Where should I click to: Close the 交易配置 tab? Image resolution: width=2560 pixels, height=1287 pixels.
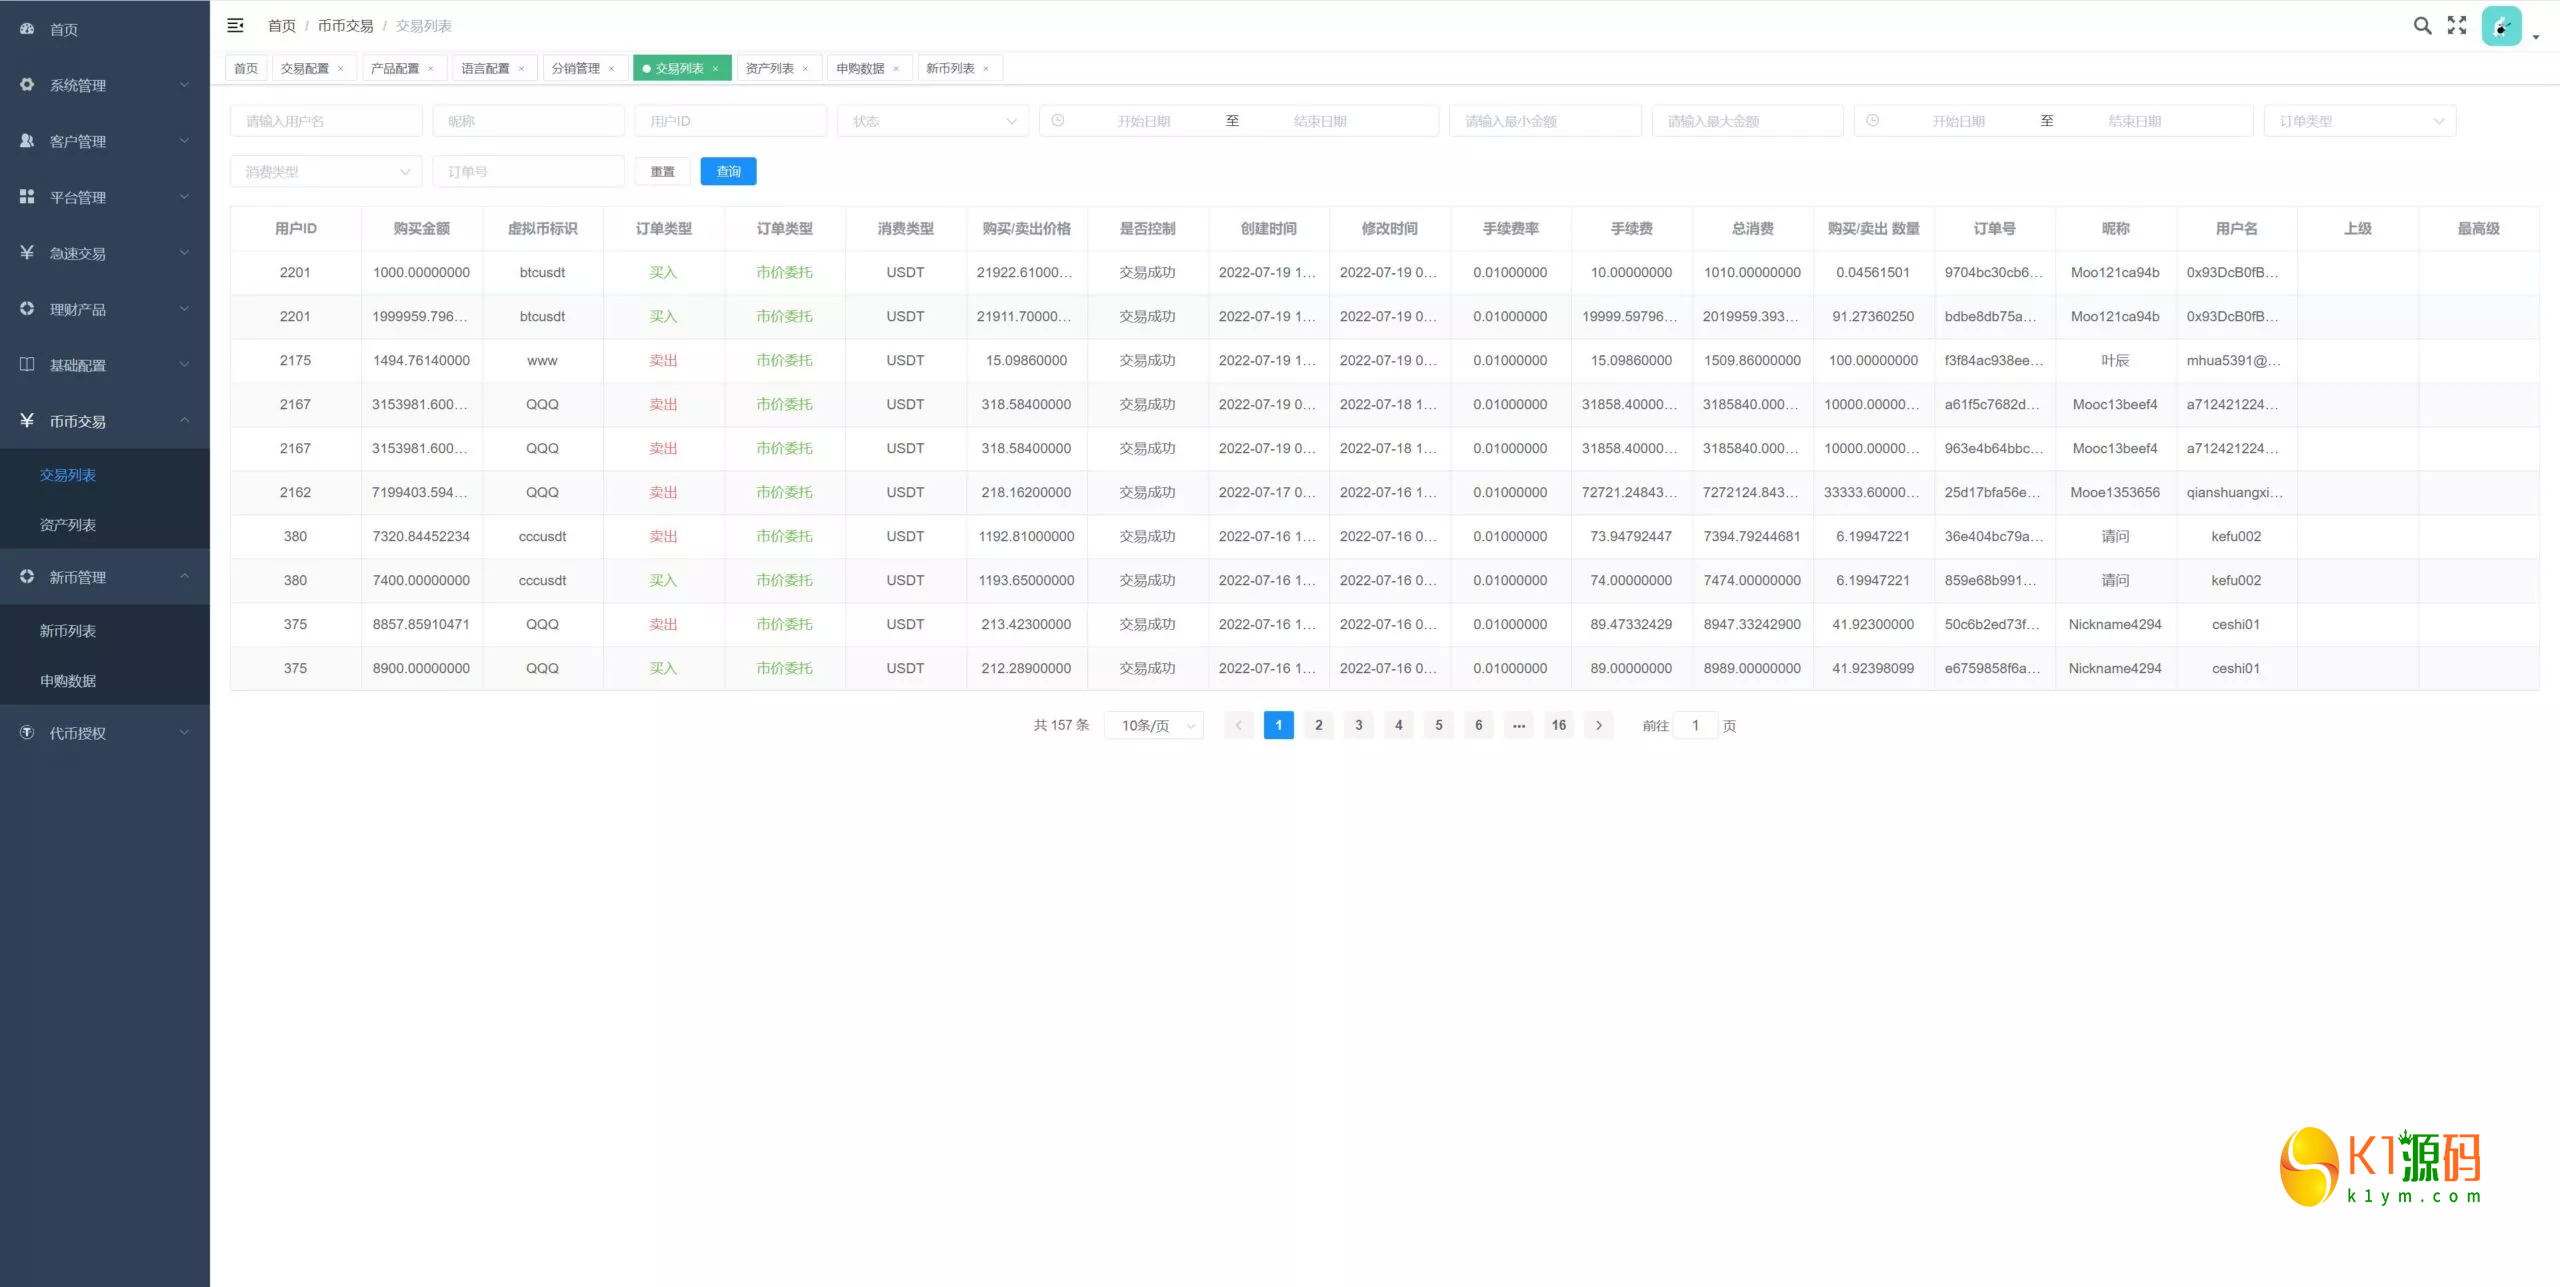click(x=341, y=69)
